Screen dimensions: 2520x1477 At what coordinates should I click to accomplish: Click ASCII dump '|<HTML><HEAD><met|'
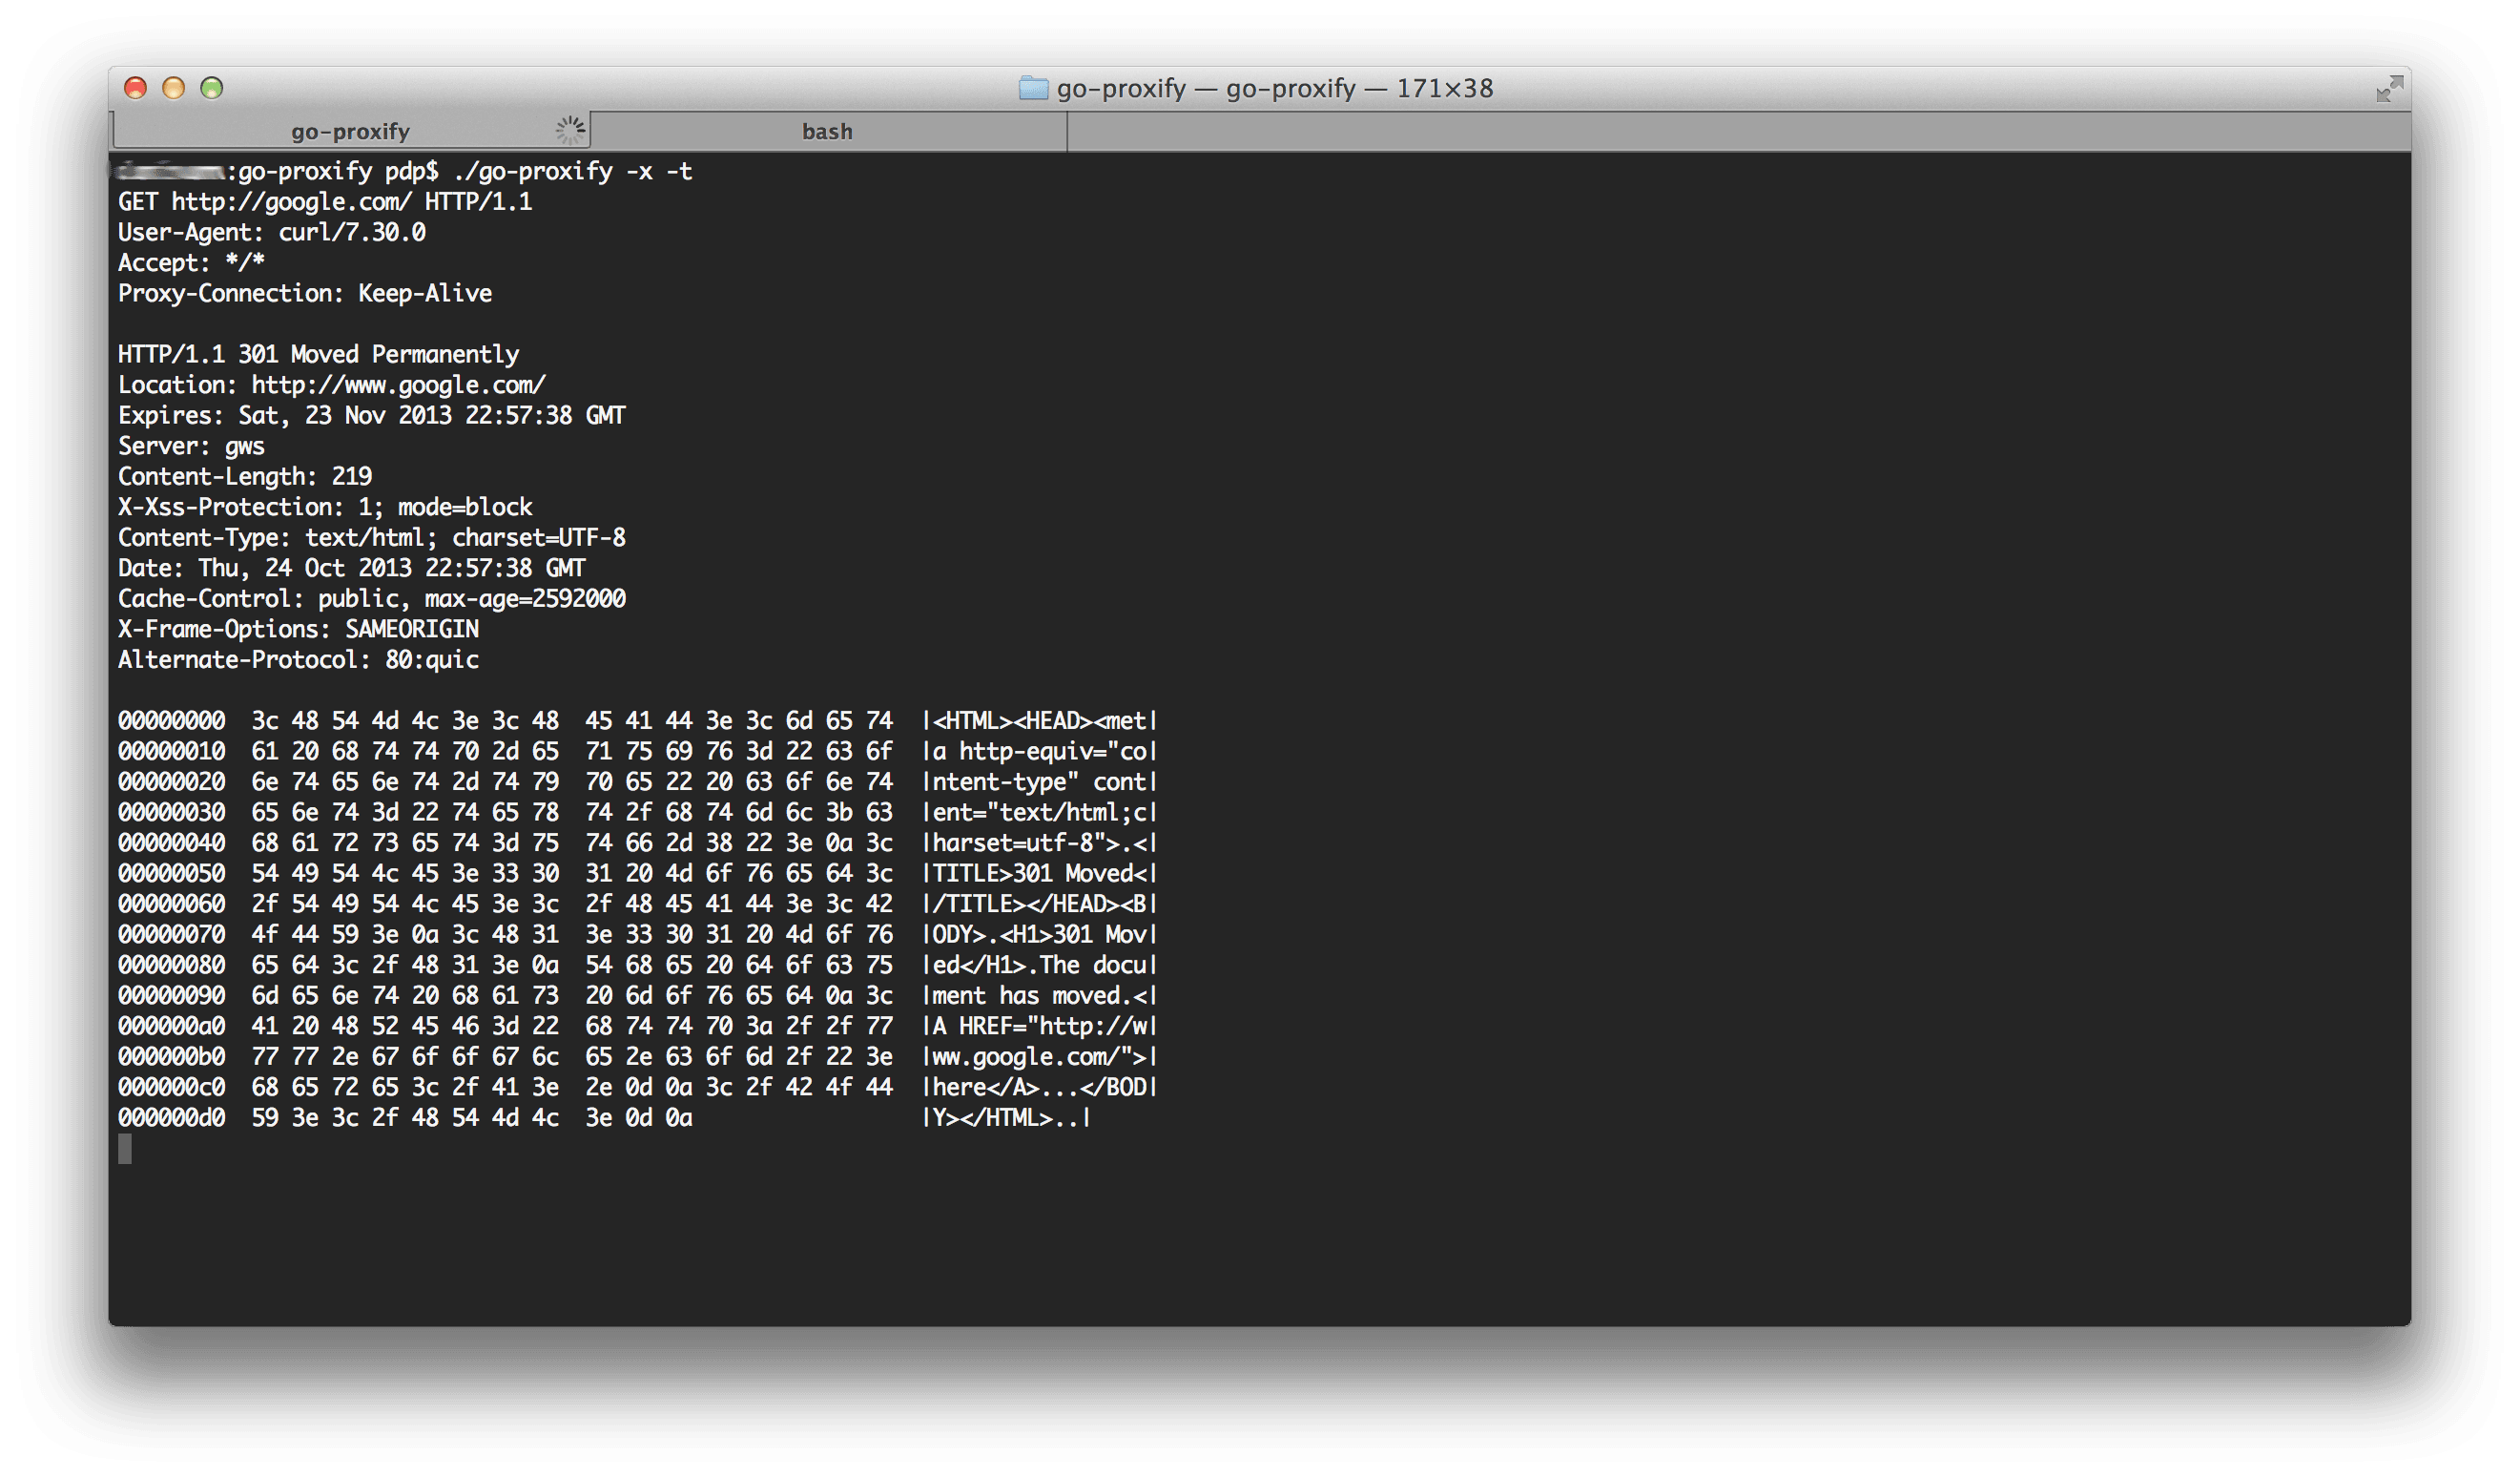(1040, 721)
